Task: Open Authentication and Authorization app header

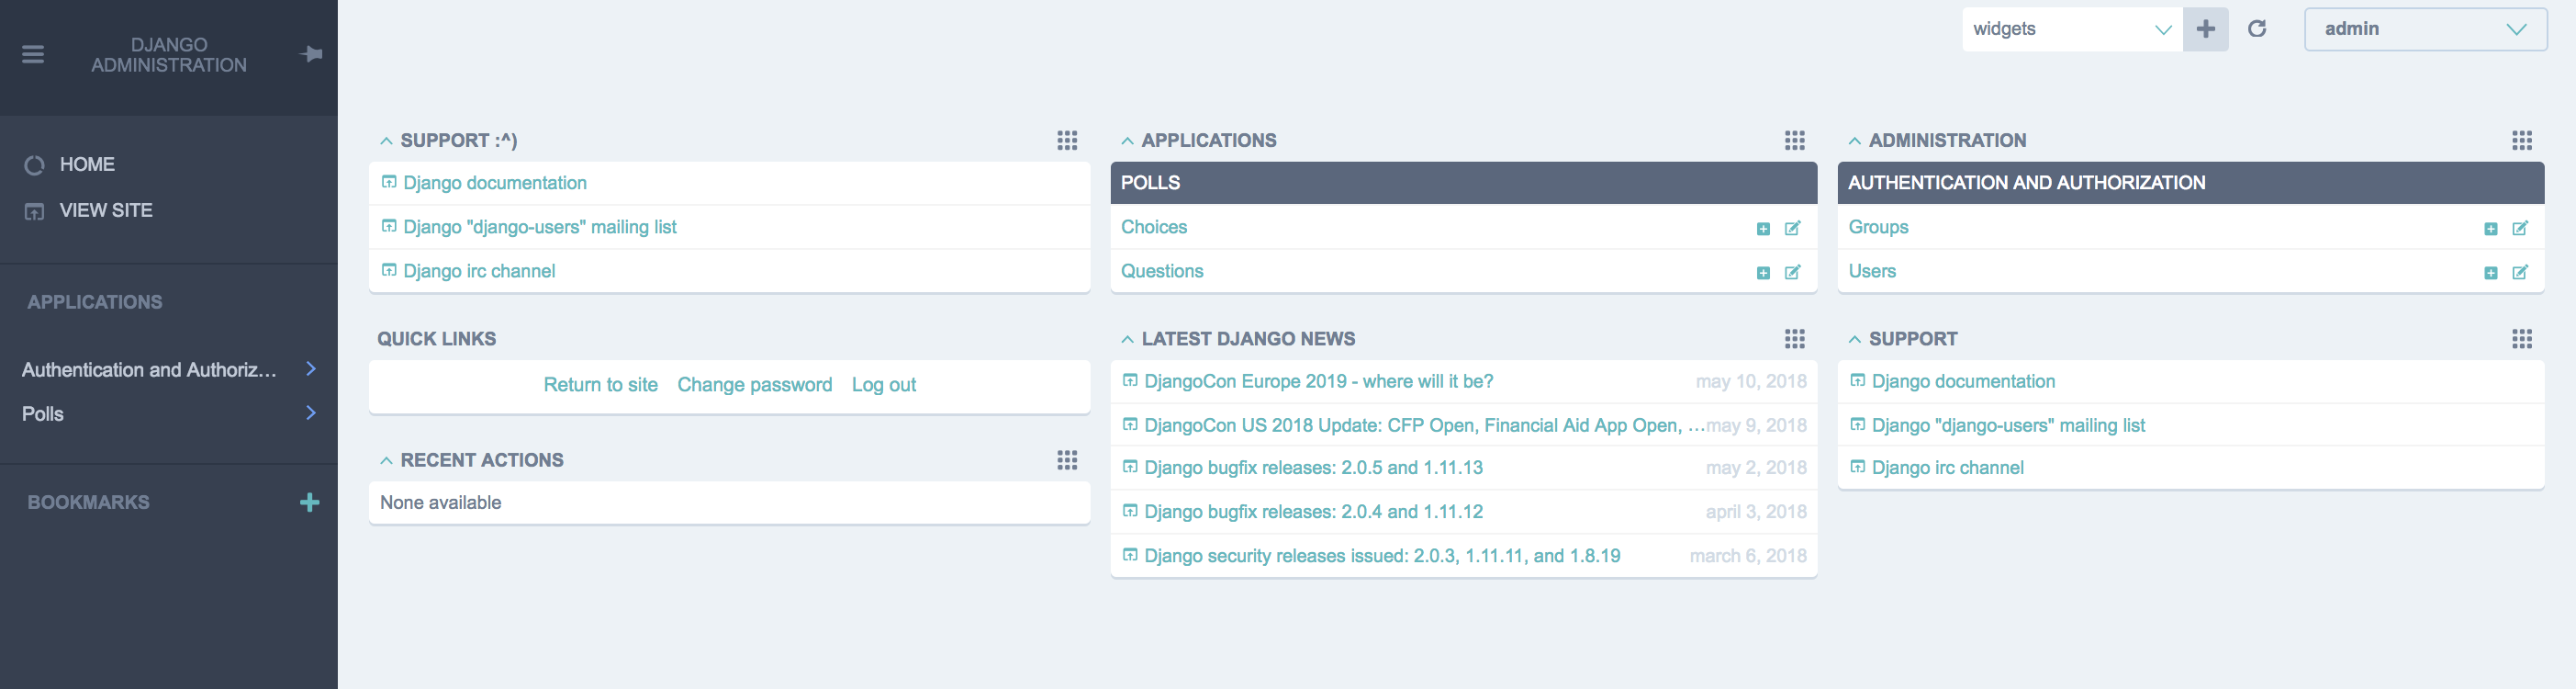Action: (2026, 183)
